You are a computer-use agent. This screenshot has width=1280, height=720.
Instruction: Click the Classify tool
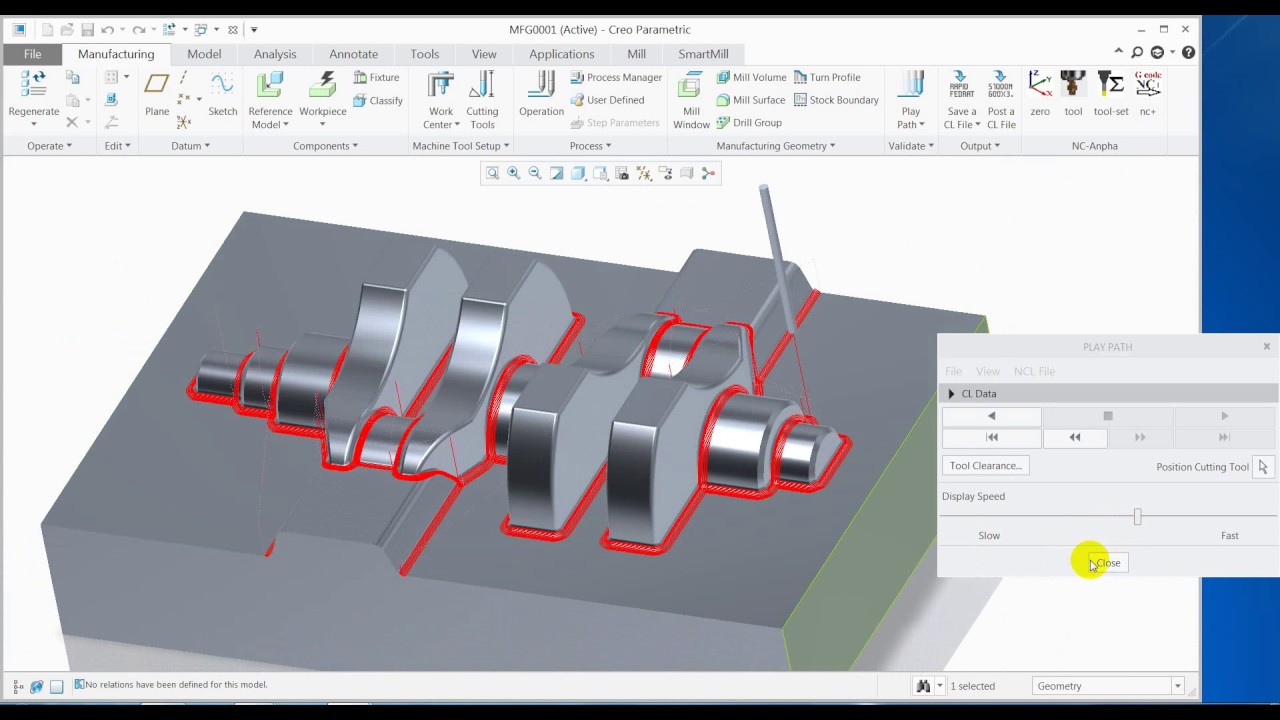378,100
